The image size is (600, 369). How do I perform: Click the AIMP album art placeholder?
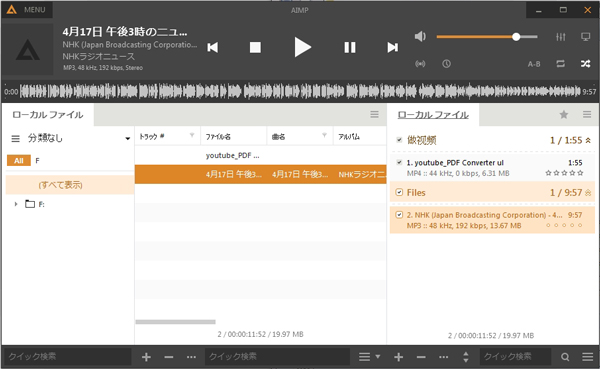pos(28,49)
